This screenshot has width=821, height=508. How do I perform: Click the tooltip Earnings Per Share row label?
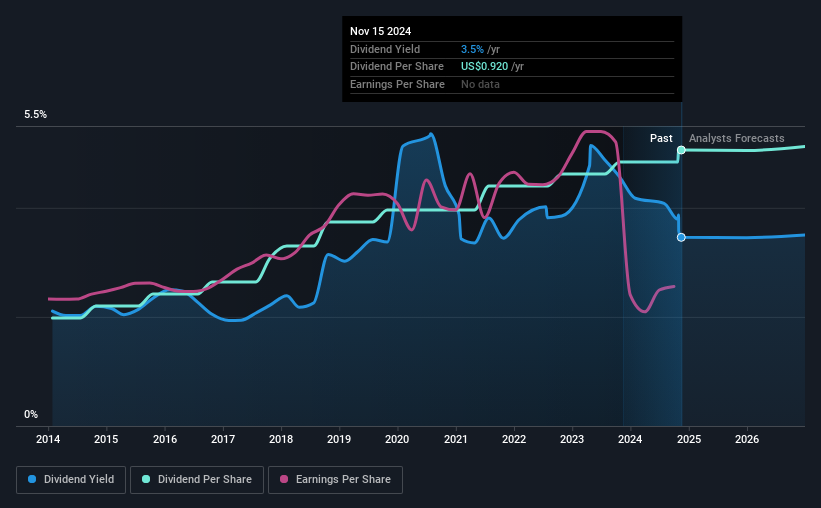click(x=397, y=84)
